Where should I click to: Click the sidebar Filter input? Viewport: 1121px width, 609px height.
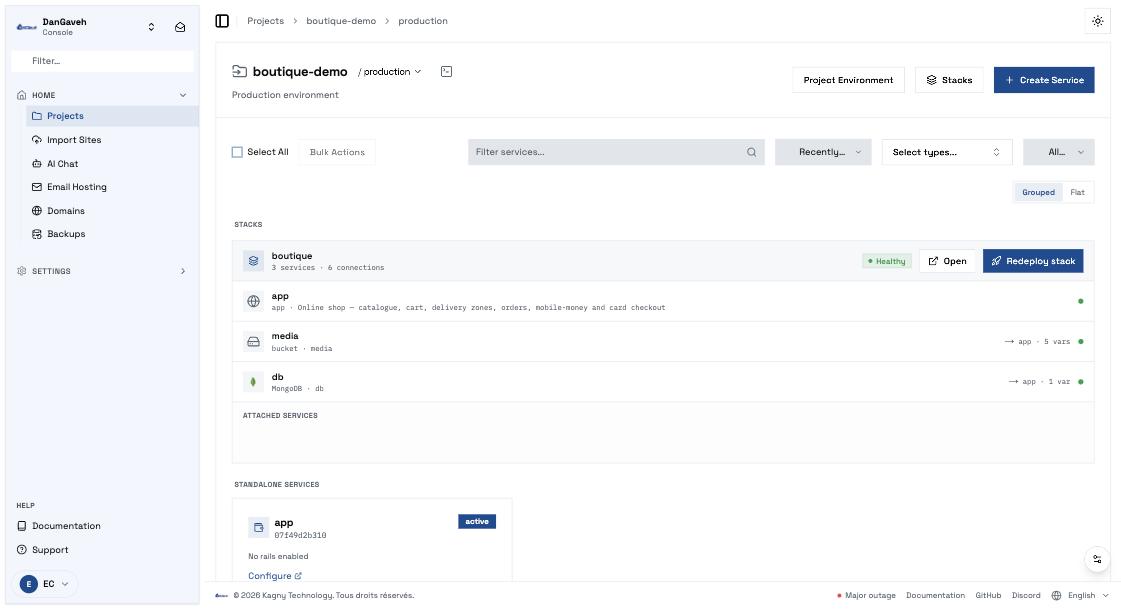(102, 61)
